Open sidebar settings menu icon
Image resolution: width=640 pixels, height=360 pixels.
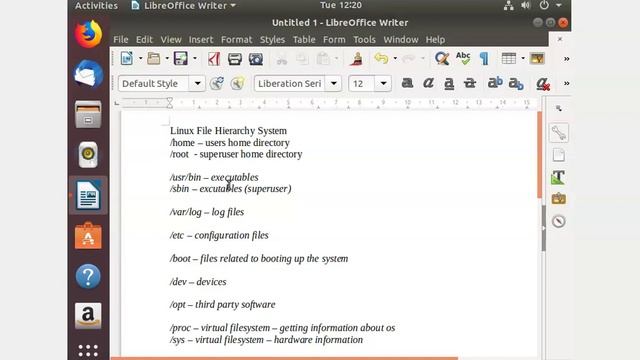559,108
